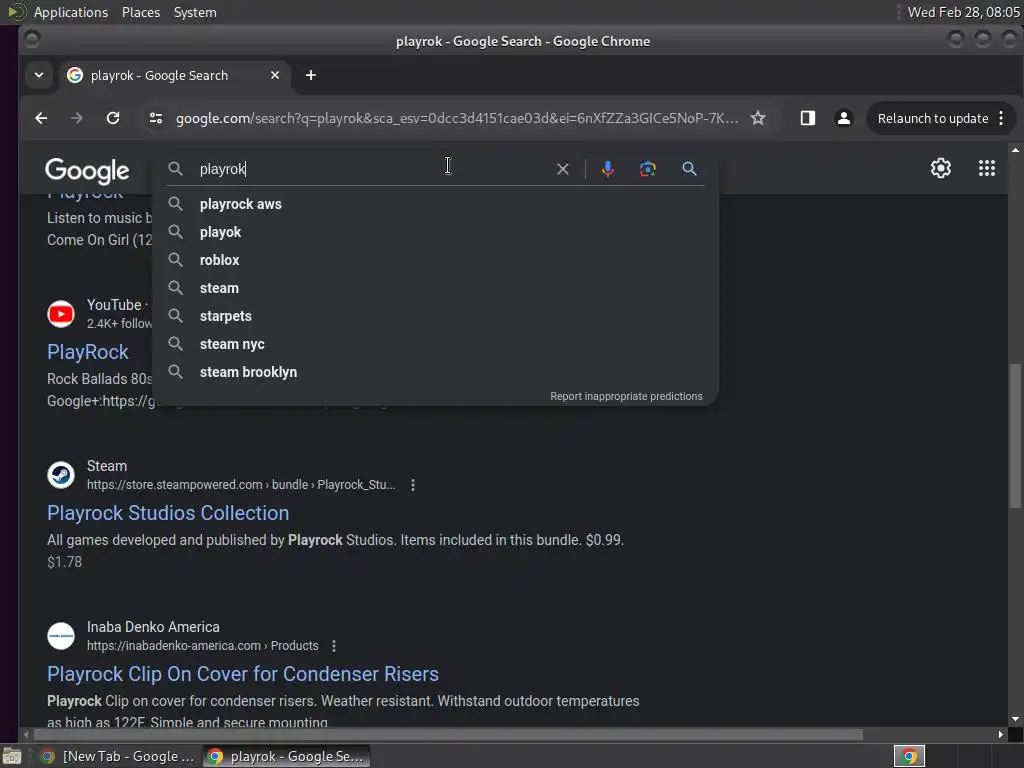Open Playrock Studios Collection link
This screenshot has height=768, width=1024.
pos(168,513)
